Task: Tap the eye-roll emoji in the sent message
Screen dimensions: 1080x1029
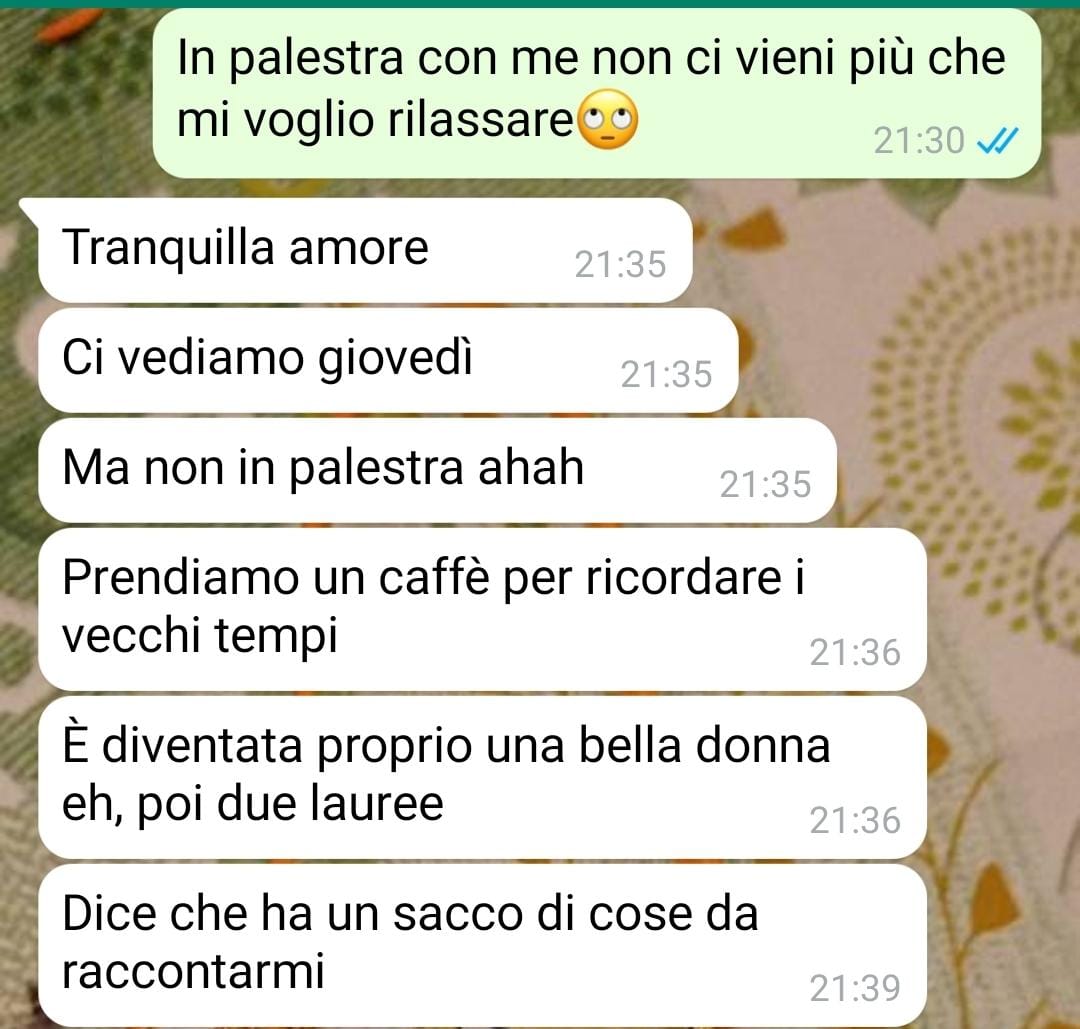Action: click(x=607, y=119)
